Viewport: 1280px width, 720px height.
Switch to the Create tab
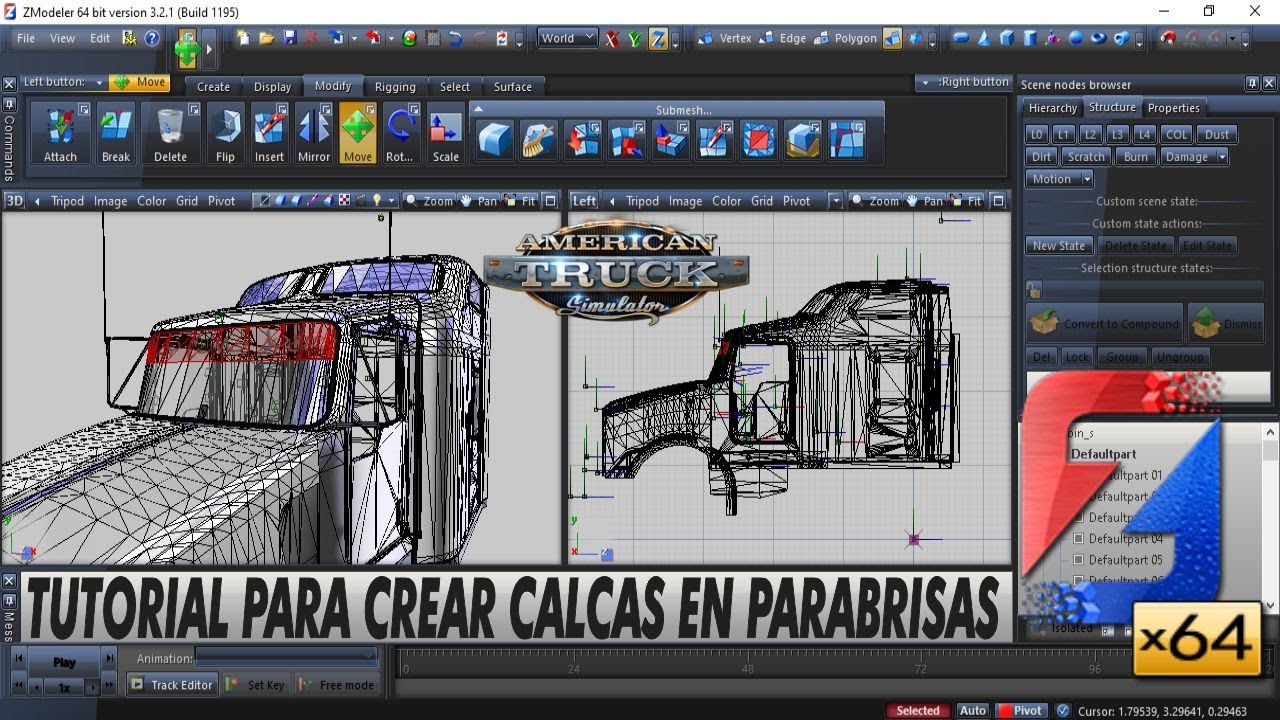(213, 87)
